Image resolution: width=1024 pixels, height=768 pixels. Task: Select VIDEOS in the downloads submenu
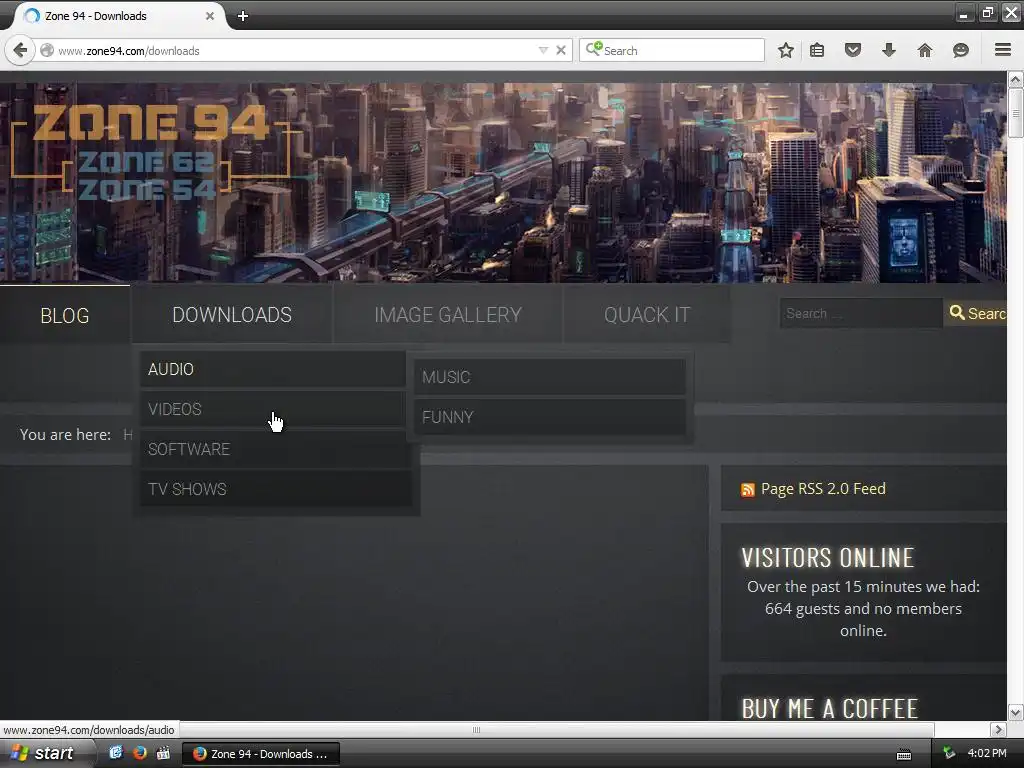pyautogui.click(x=273, y=409)
